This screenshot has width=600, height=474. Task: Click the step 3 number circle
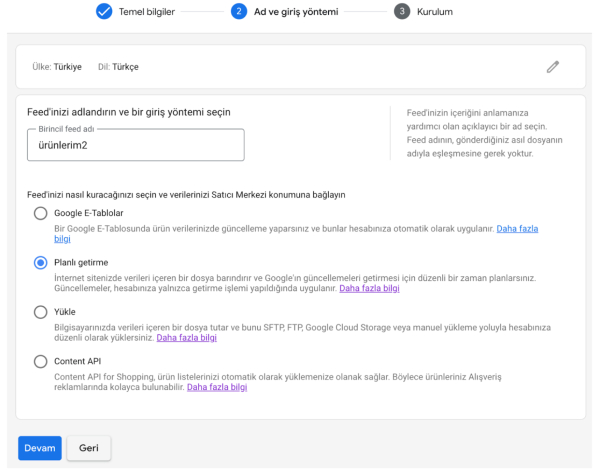tap(401, 12)
